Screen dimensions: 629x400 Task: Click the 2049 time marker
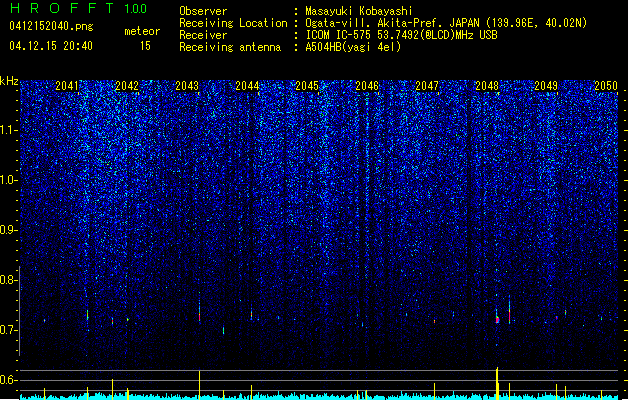pos(546,86)
